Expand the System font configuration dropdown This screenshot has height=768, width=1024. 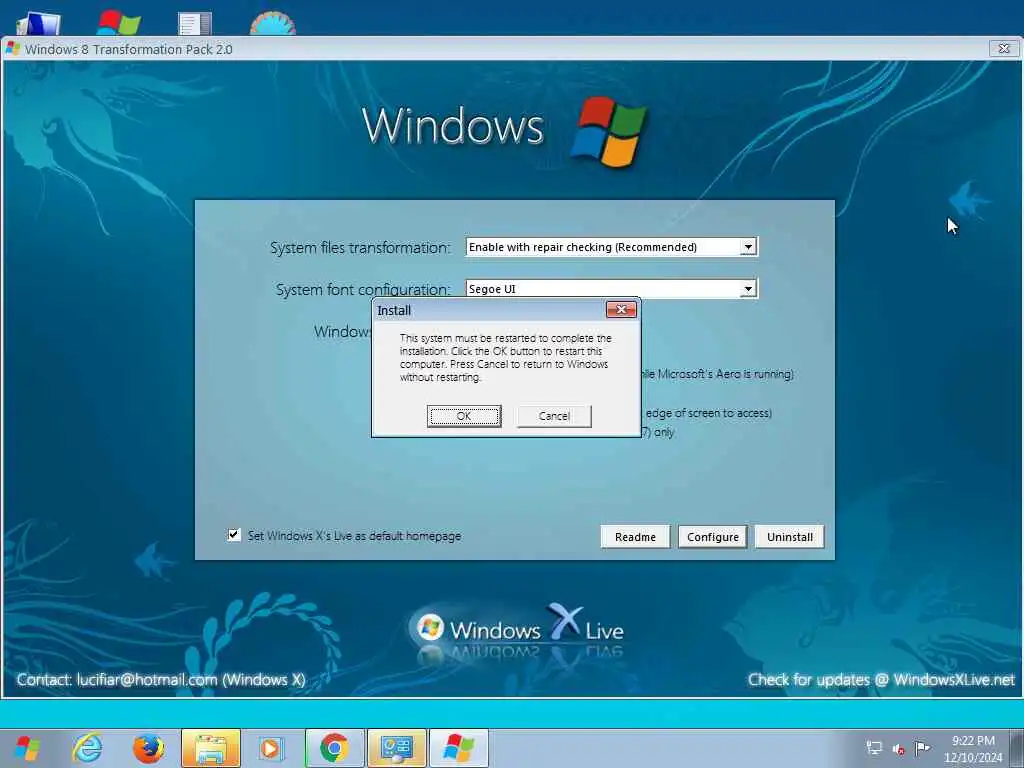pyautogui.click(x=748, y=289)
